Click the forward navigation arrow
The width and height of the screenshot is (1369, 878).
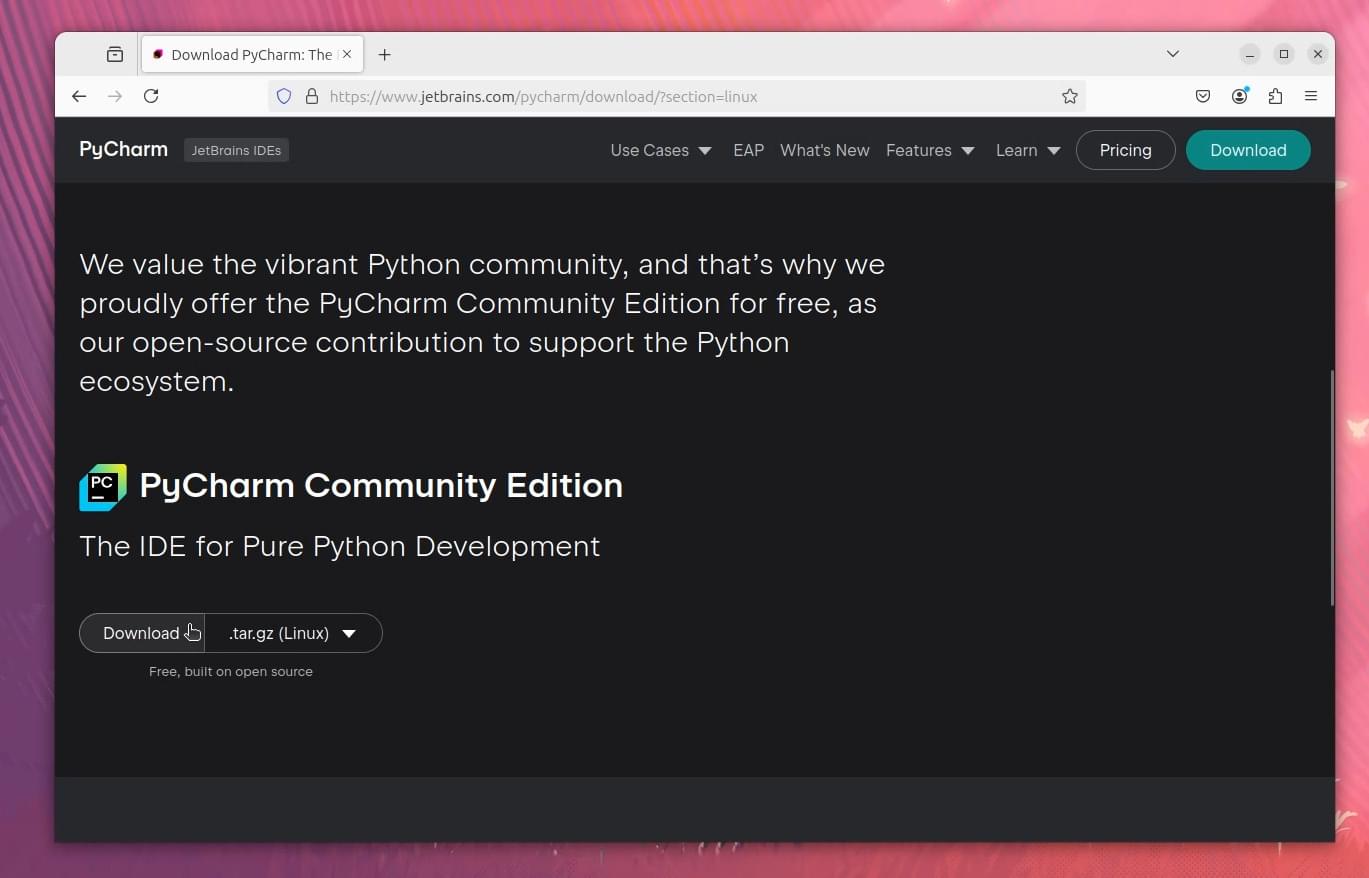pyautogui.click(x=115, y=96)
